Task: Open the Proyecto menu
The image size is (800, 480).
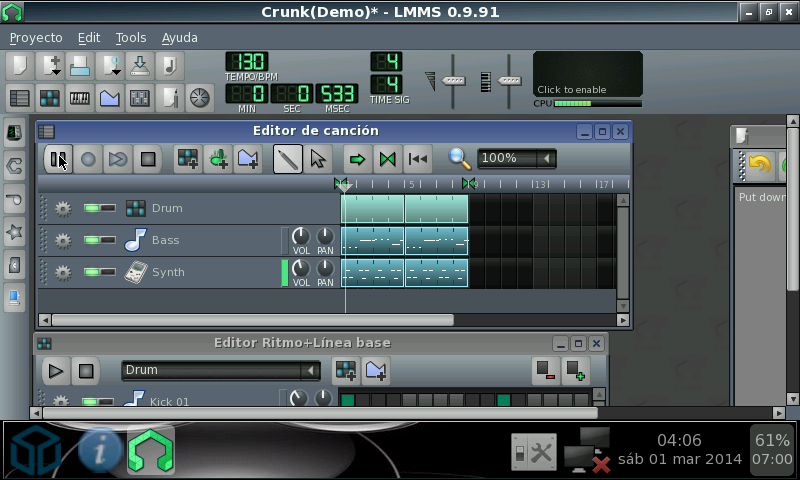Action: 36,37
